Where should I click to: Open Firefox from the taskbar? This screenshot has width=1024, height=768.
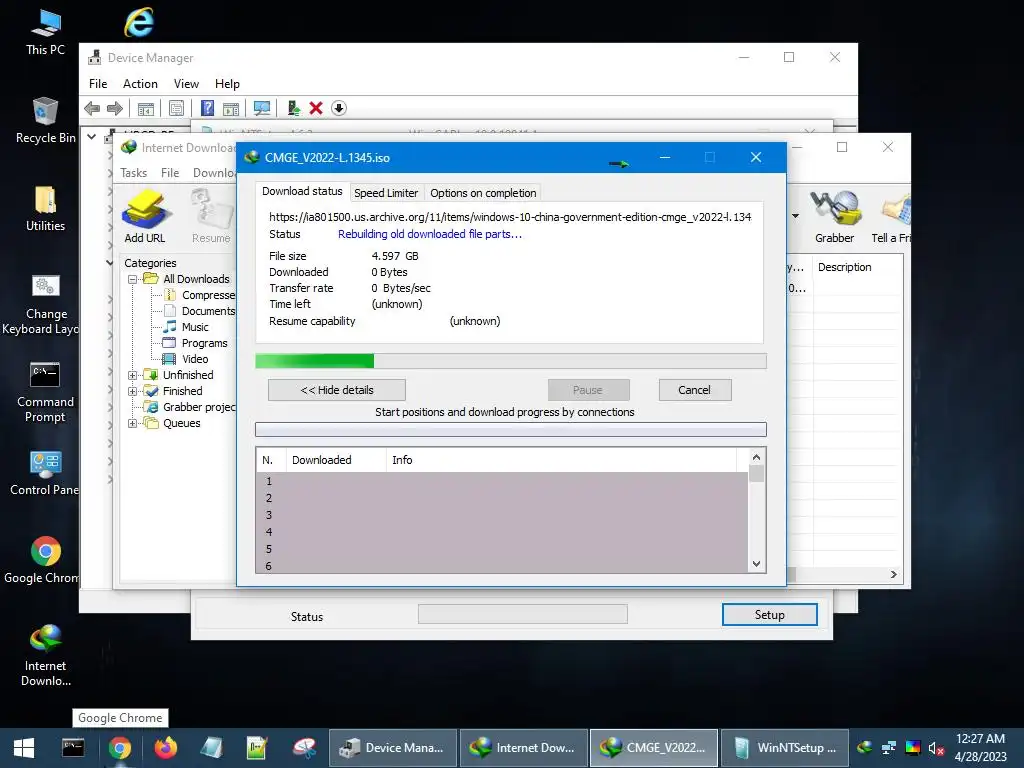[x=165, y=747]
